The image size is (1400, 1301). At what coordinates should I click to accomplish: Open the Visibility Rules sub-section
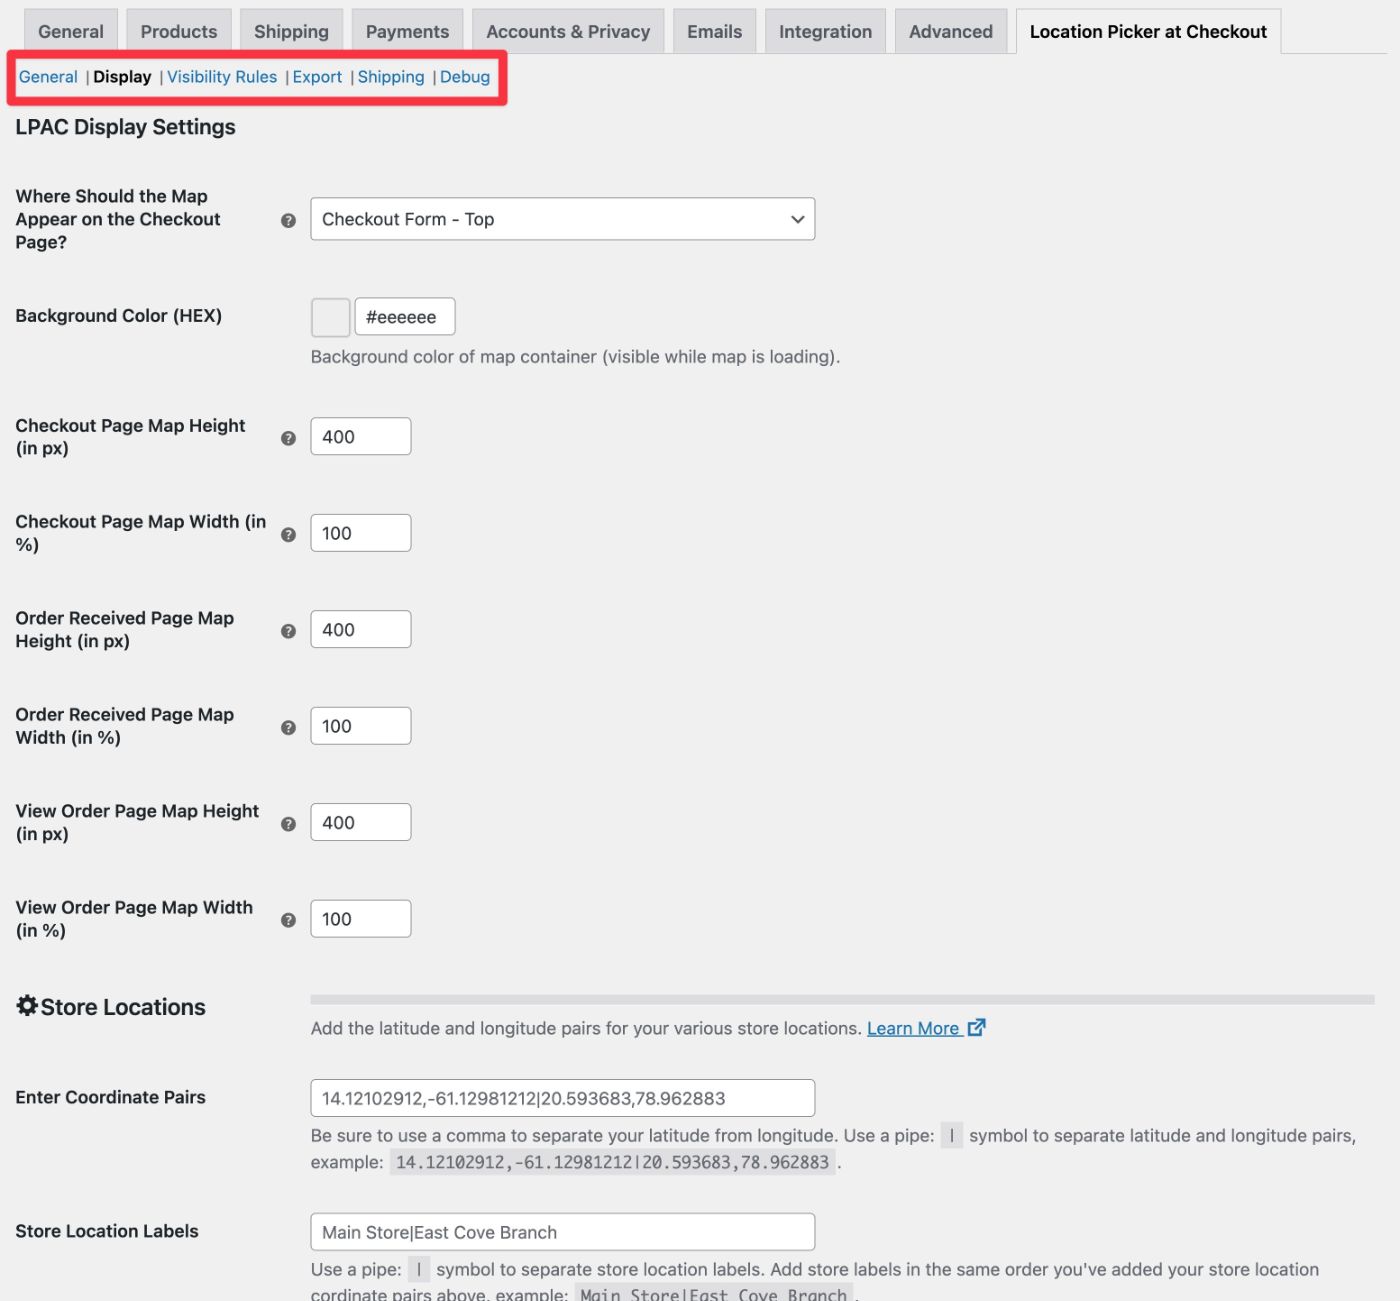[x=222, y=77]
